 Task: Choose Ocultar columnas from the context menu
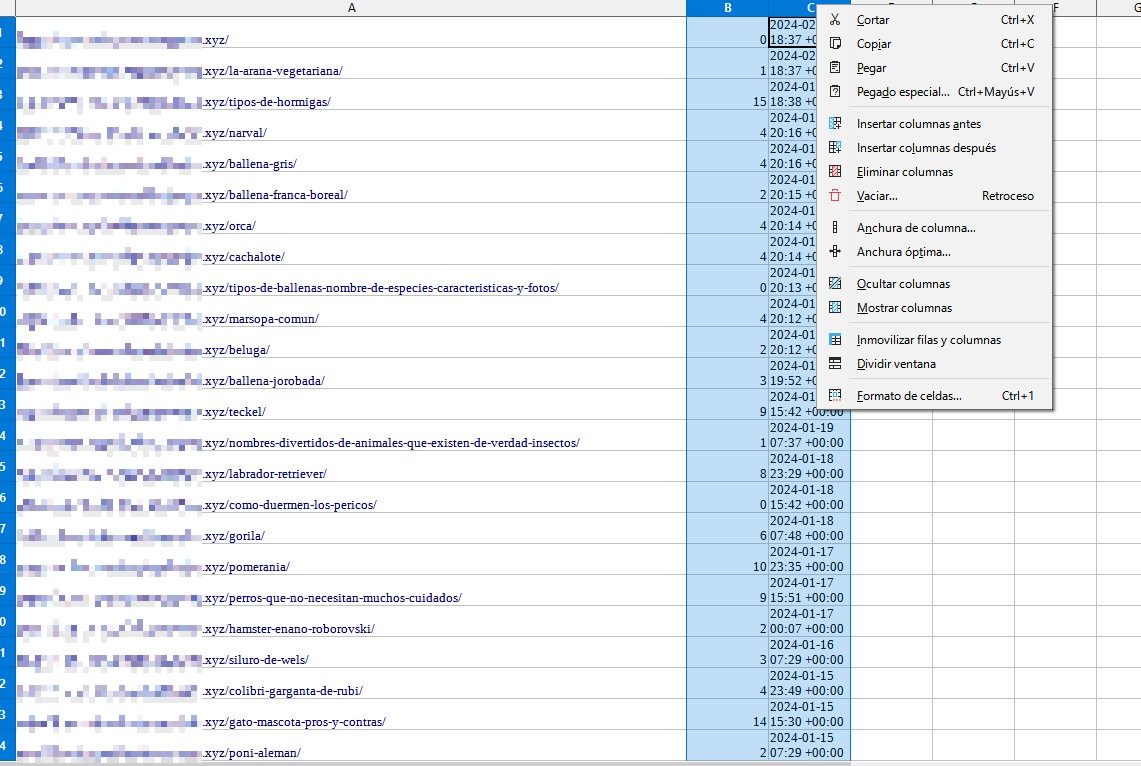pyautogui.click(x=903, y=284)
